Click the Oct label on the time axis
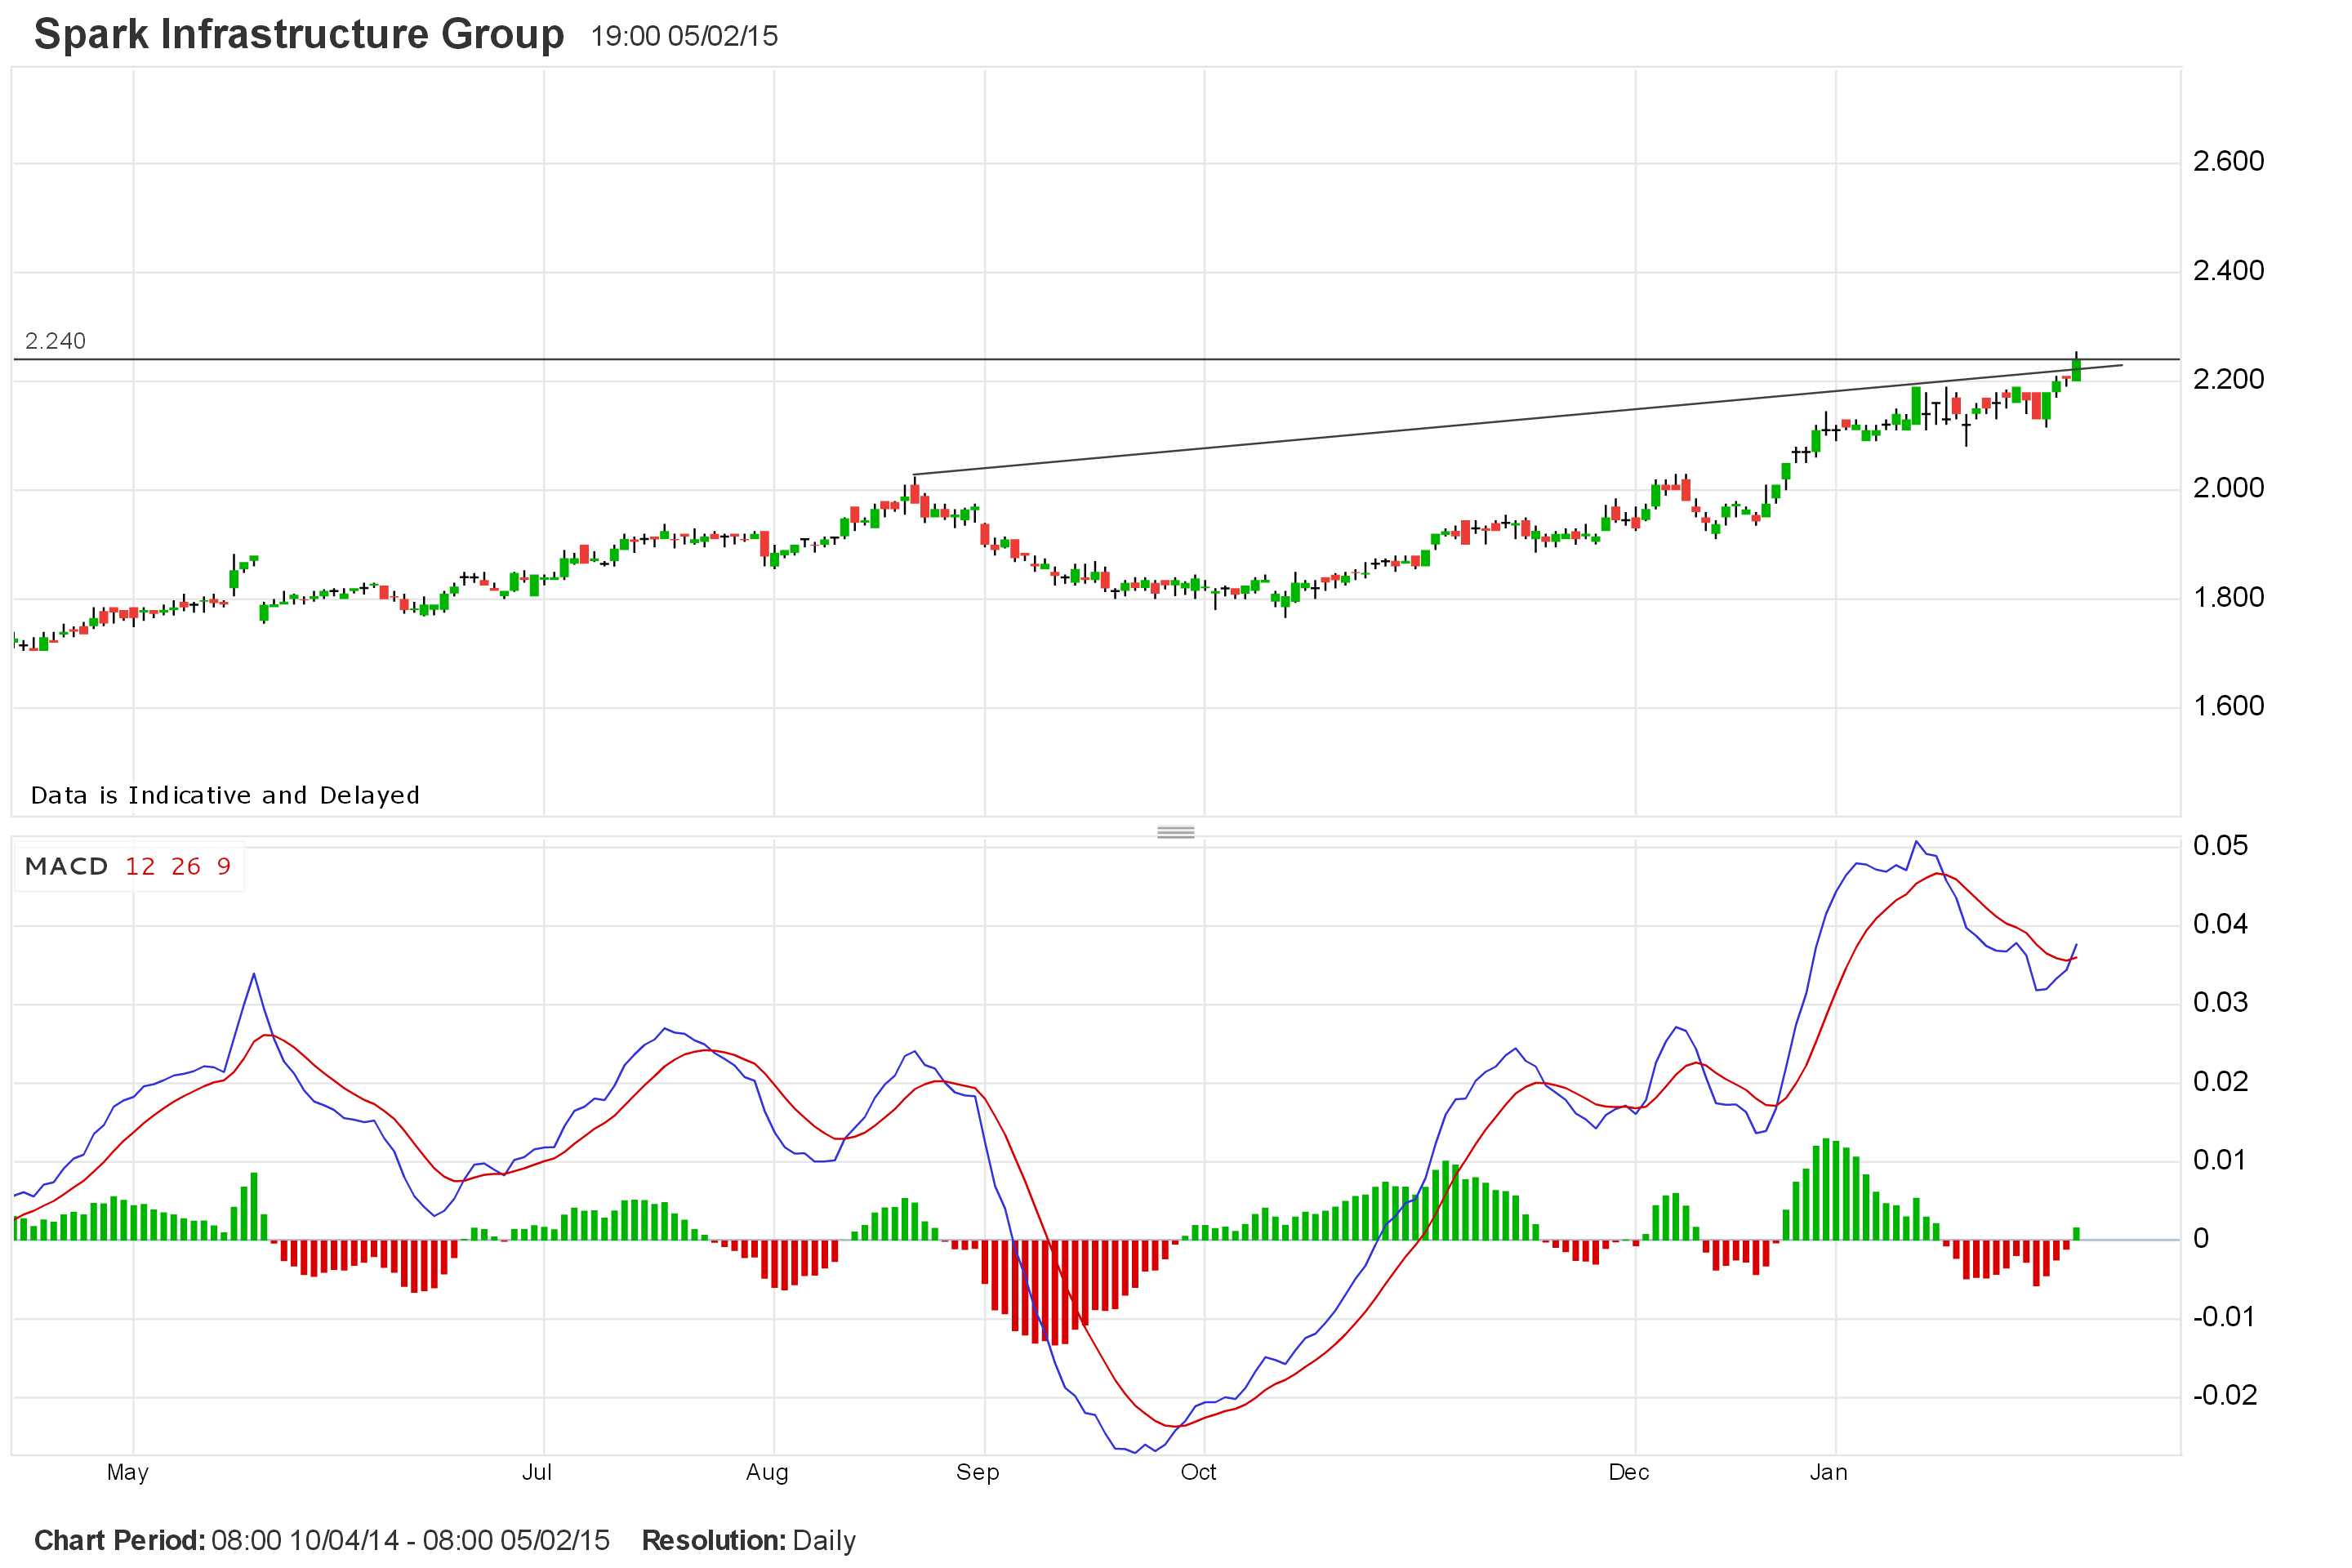This screenshot has height=1568, width=2352. tap(1198, 1472)
